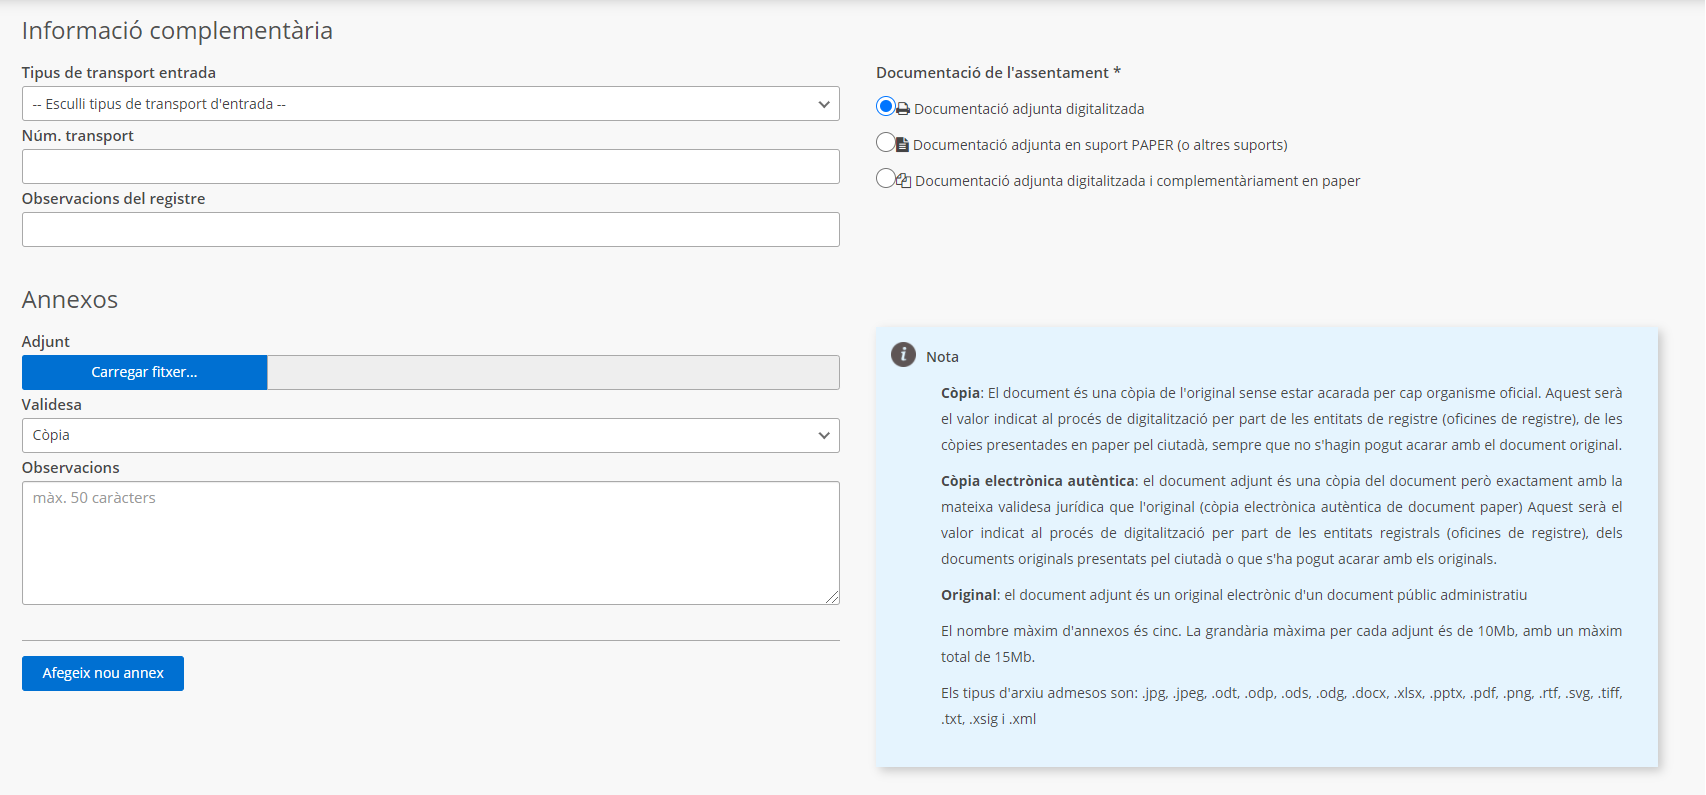The image size is (1706, 795).
Task: Click the printer icon beside Documentació adjunta digitalitzada
Action: point(903,109)
